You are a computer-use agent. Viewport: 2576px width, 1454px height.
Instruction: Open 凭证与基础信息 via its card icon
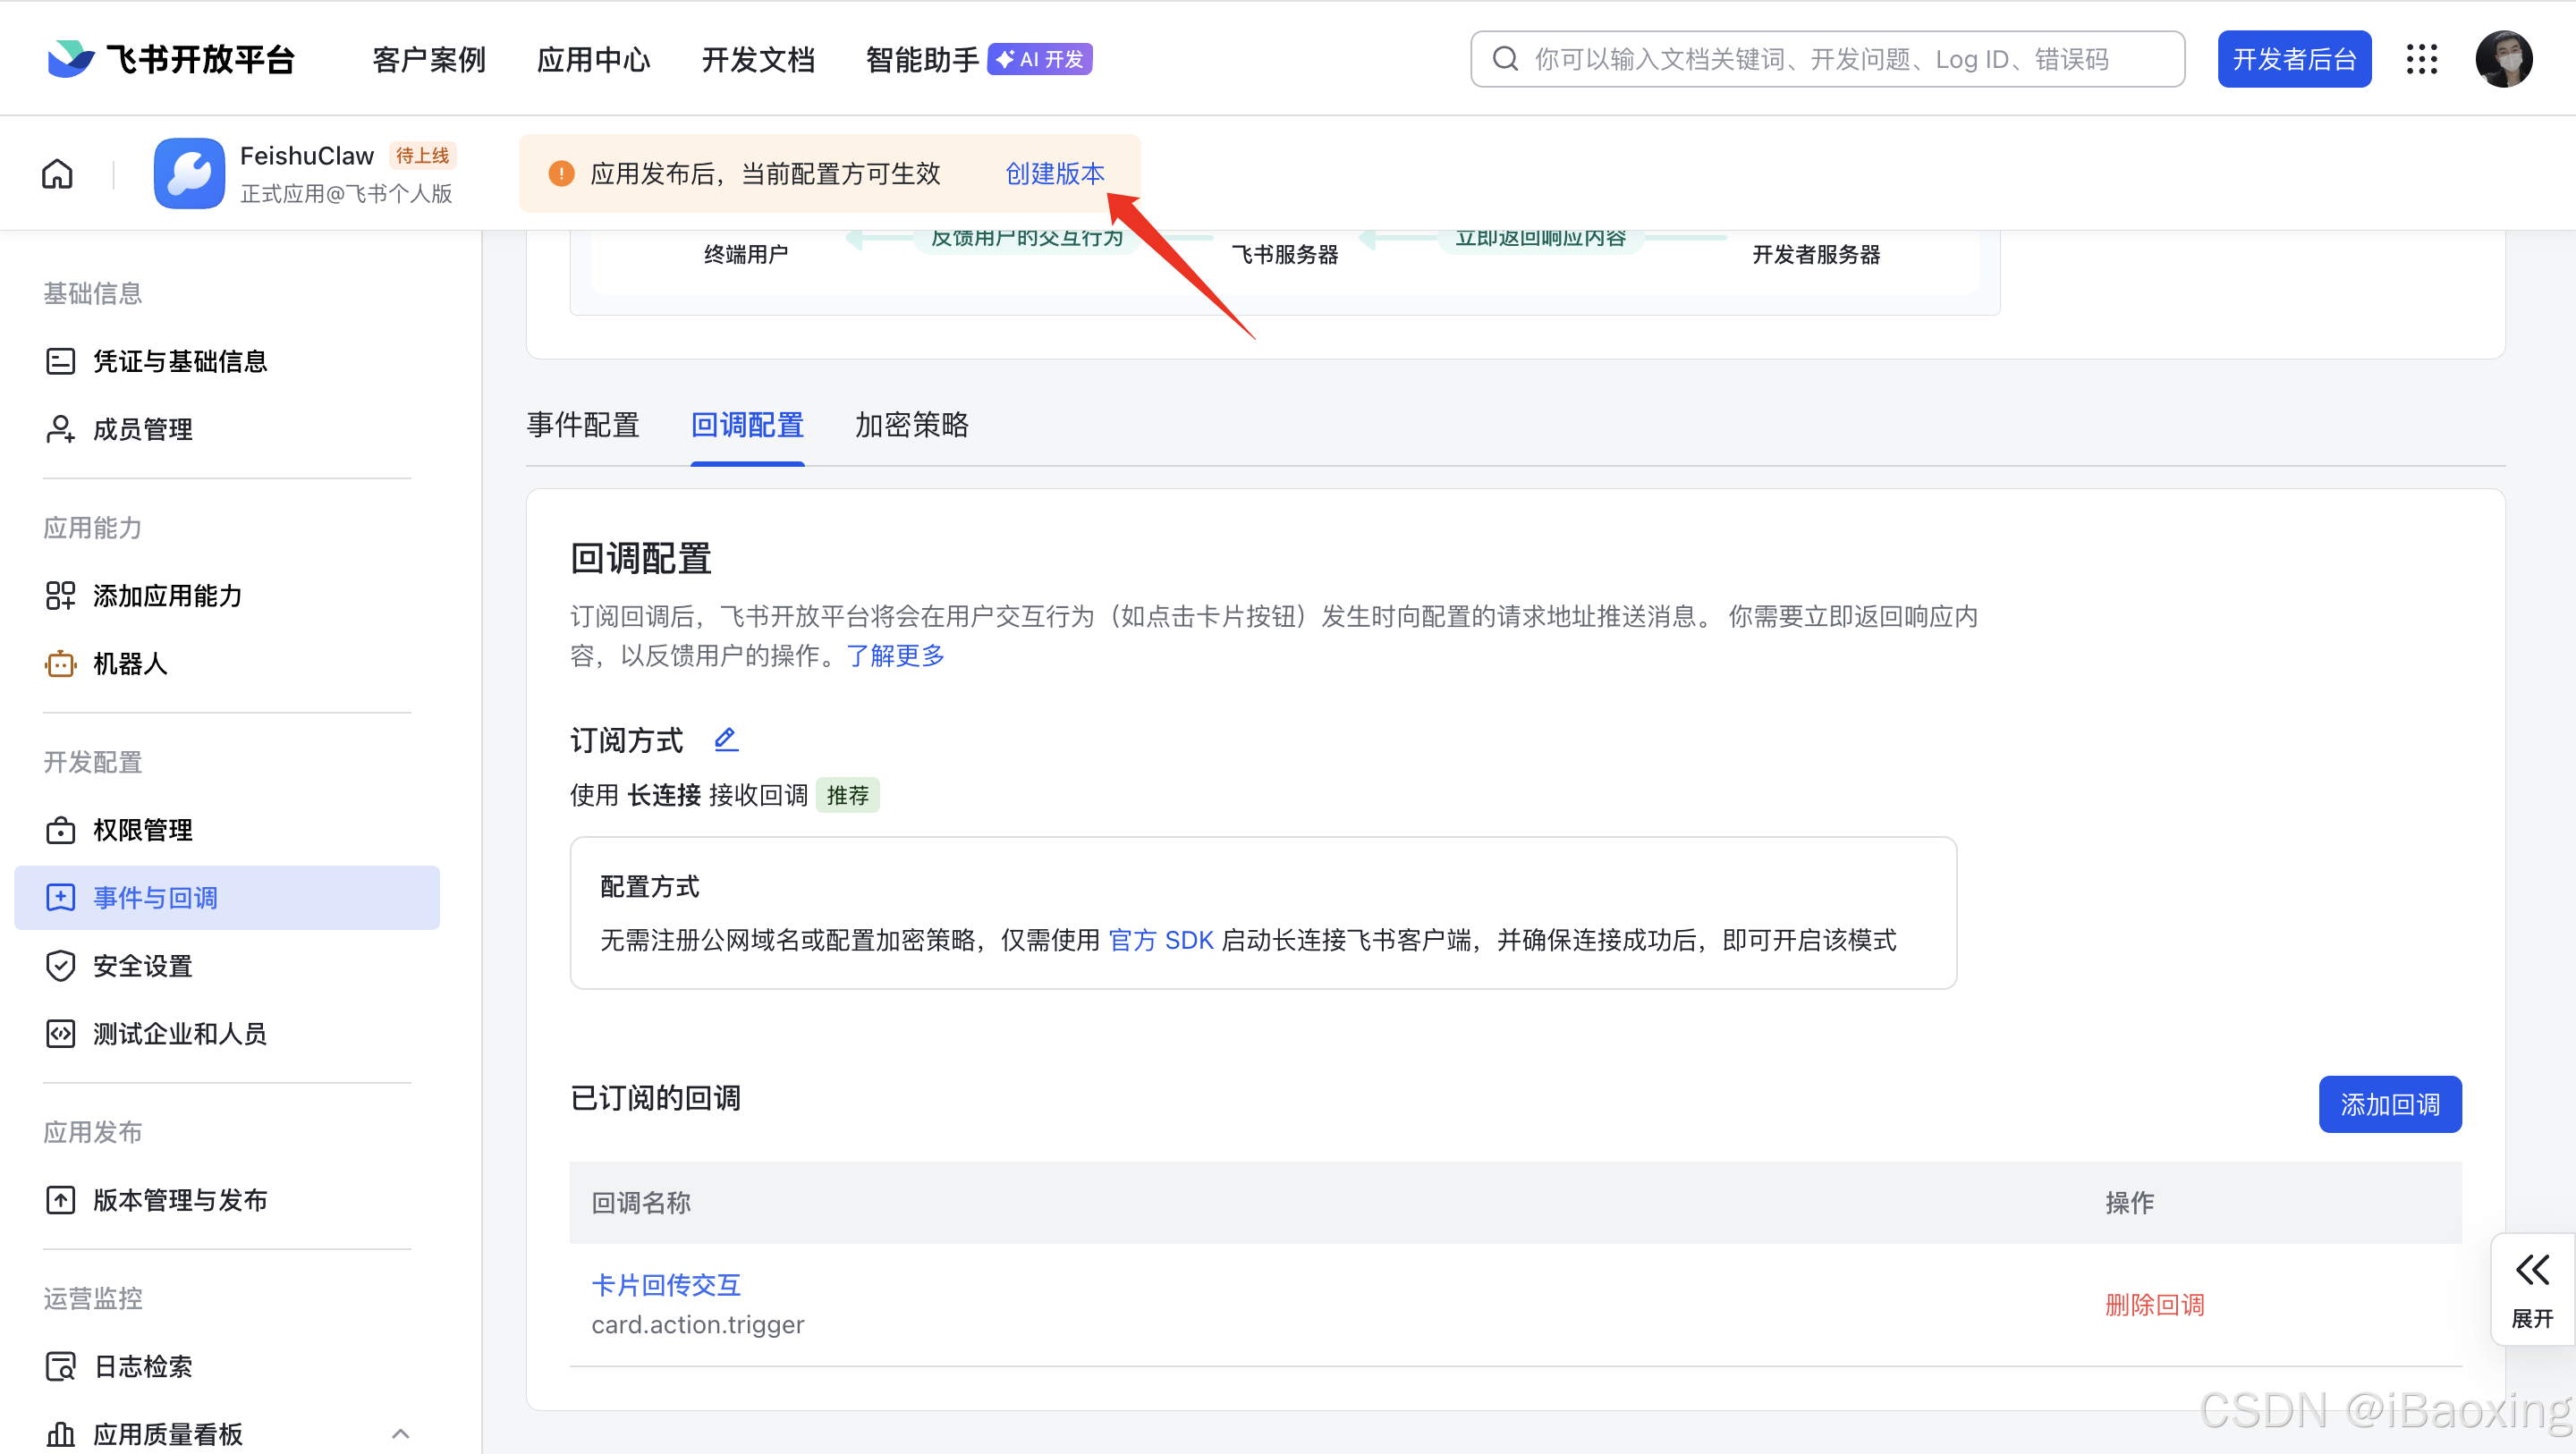[61, 361]
